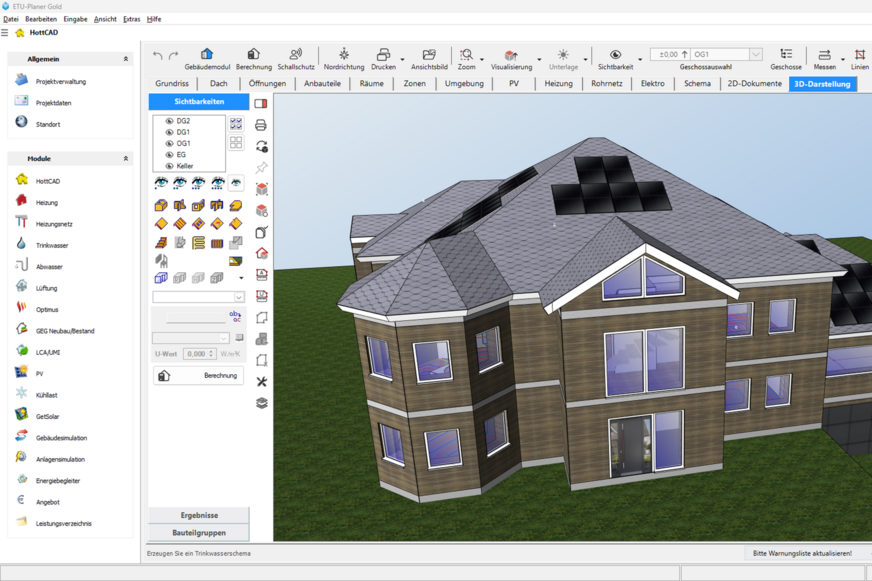Open the Schallschutz tool

(x=296, y=52)
